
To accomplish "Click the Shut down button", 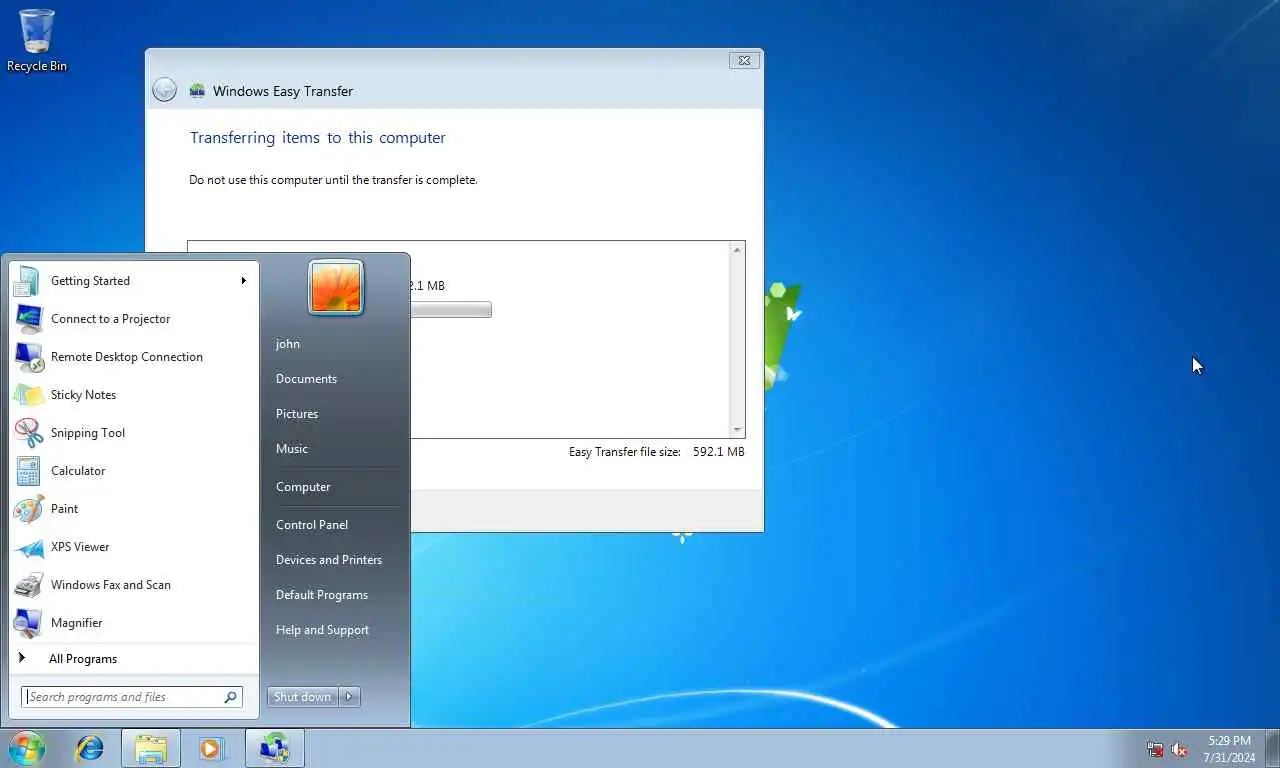I will [303, 697].
